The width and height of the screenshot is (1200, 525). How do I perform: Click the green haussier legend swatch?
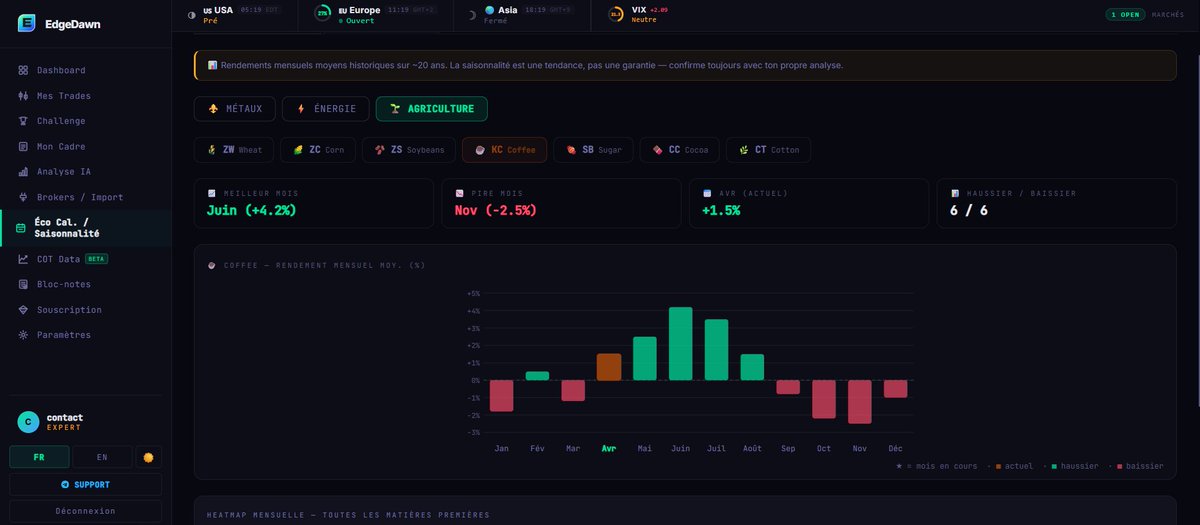coord(1054,466)
